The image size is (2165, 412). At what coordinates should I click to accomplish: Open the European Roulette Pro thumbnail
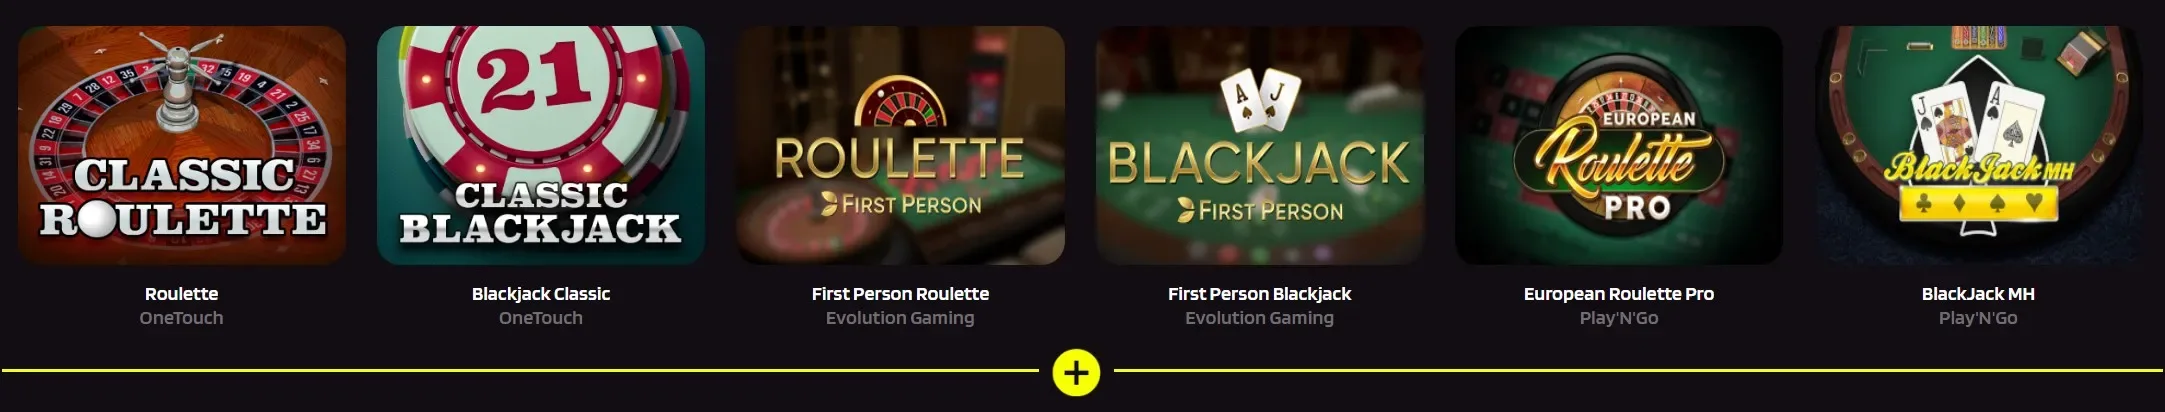coord(1619,145)
